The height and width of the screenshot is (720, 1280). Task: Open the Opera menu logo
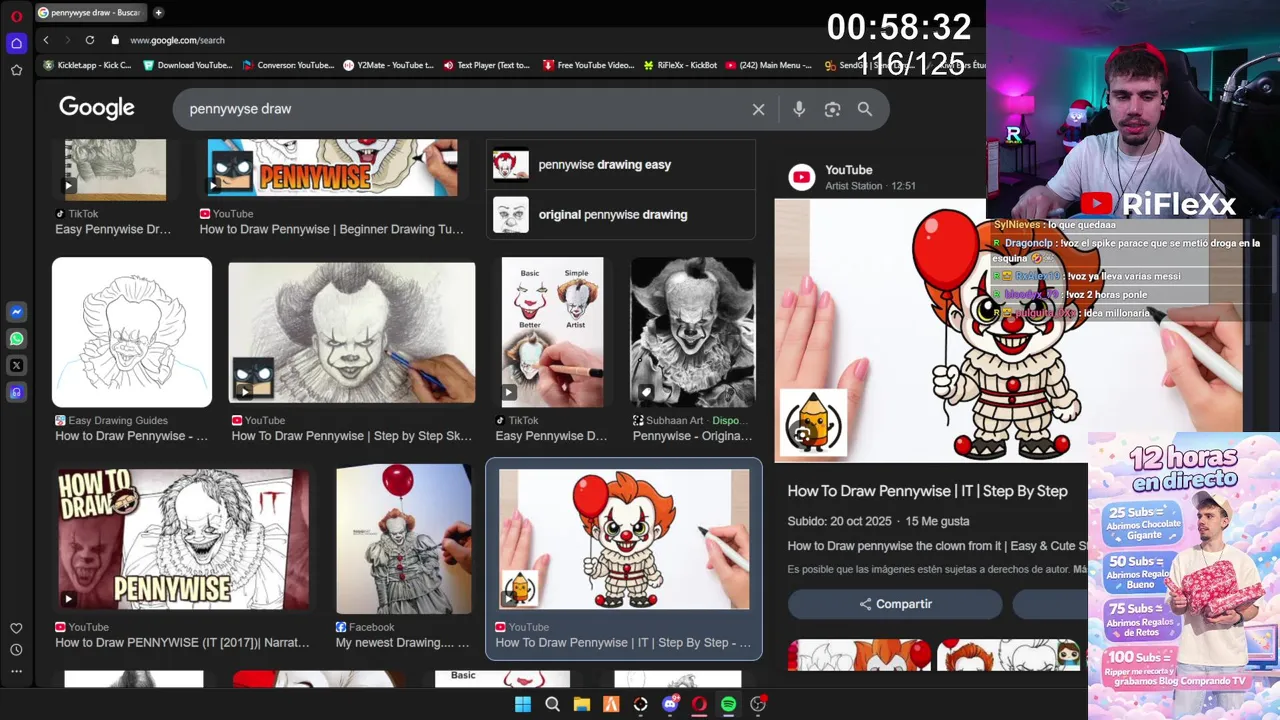click(16, 16)
